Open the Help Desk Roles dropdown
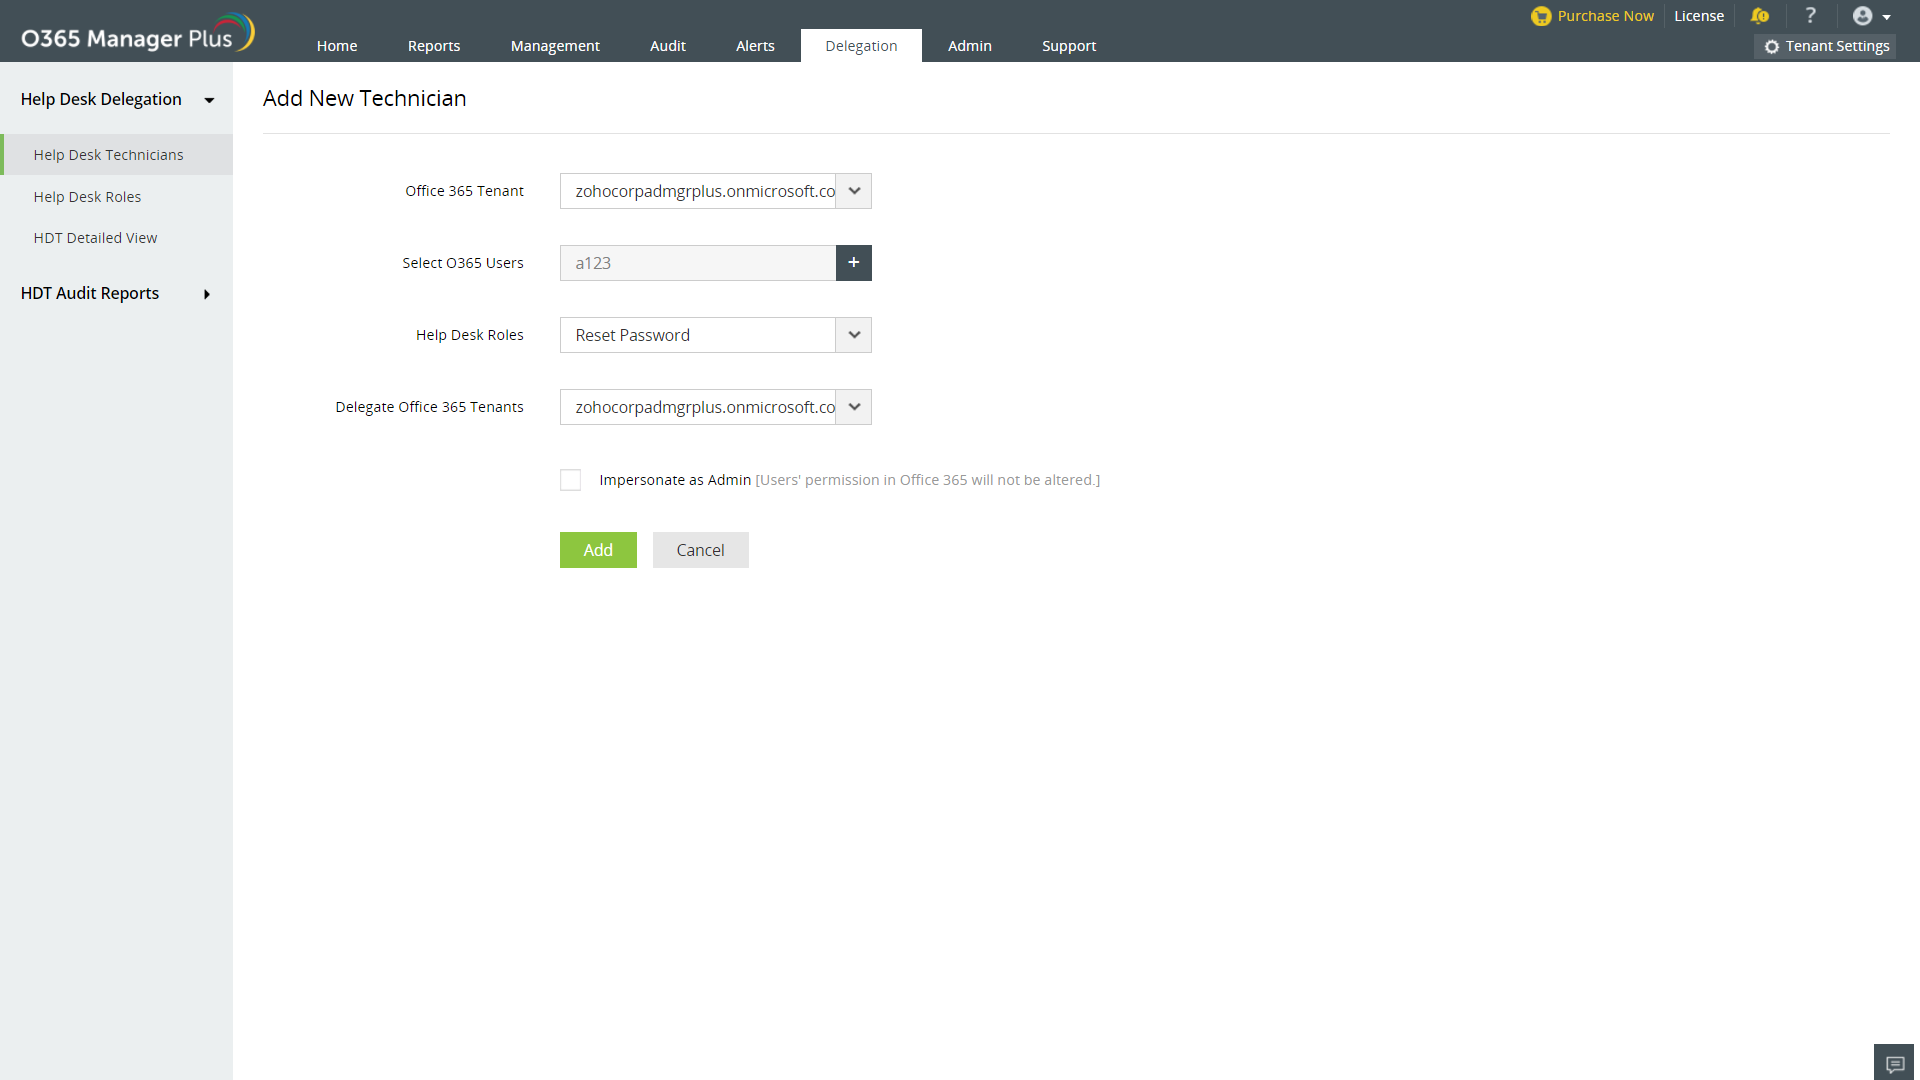1920x1080 pixels. pos(853,335)
